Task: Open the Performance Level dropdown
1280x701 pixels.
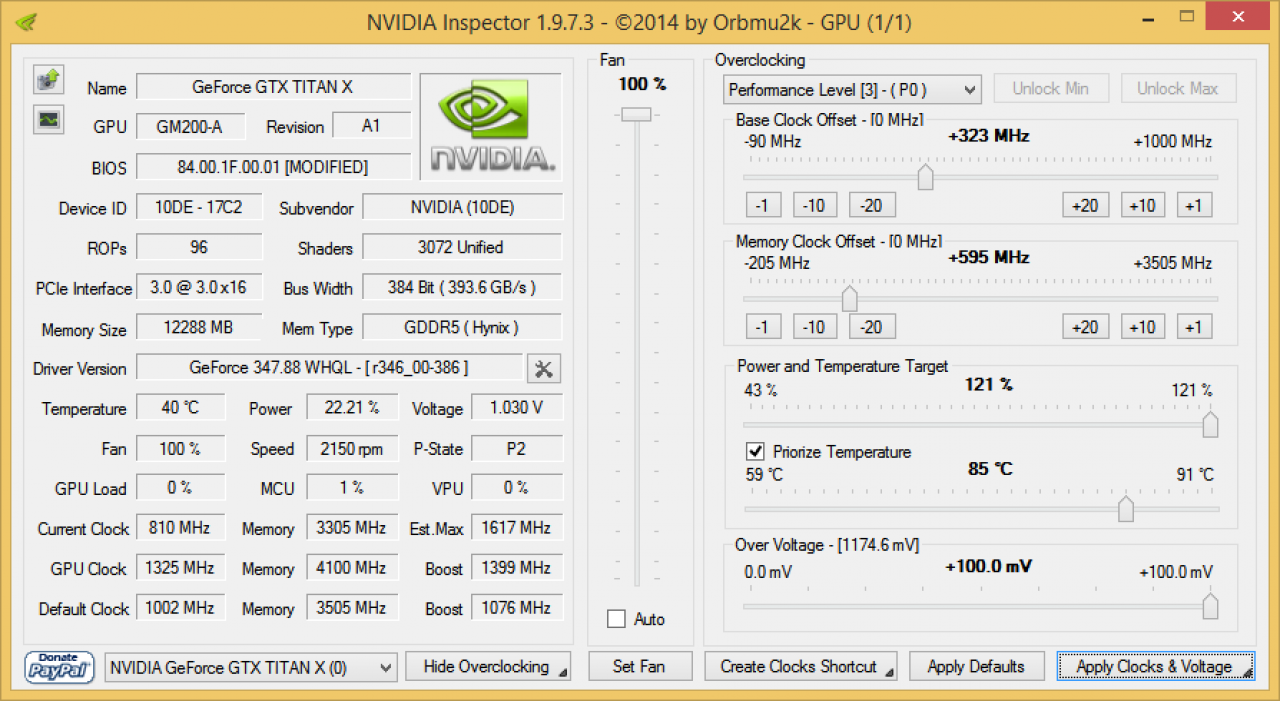Action: coord(852,89)
